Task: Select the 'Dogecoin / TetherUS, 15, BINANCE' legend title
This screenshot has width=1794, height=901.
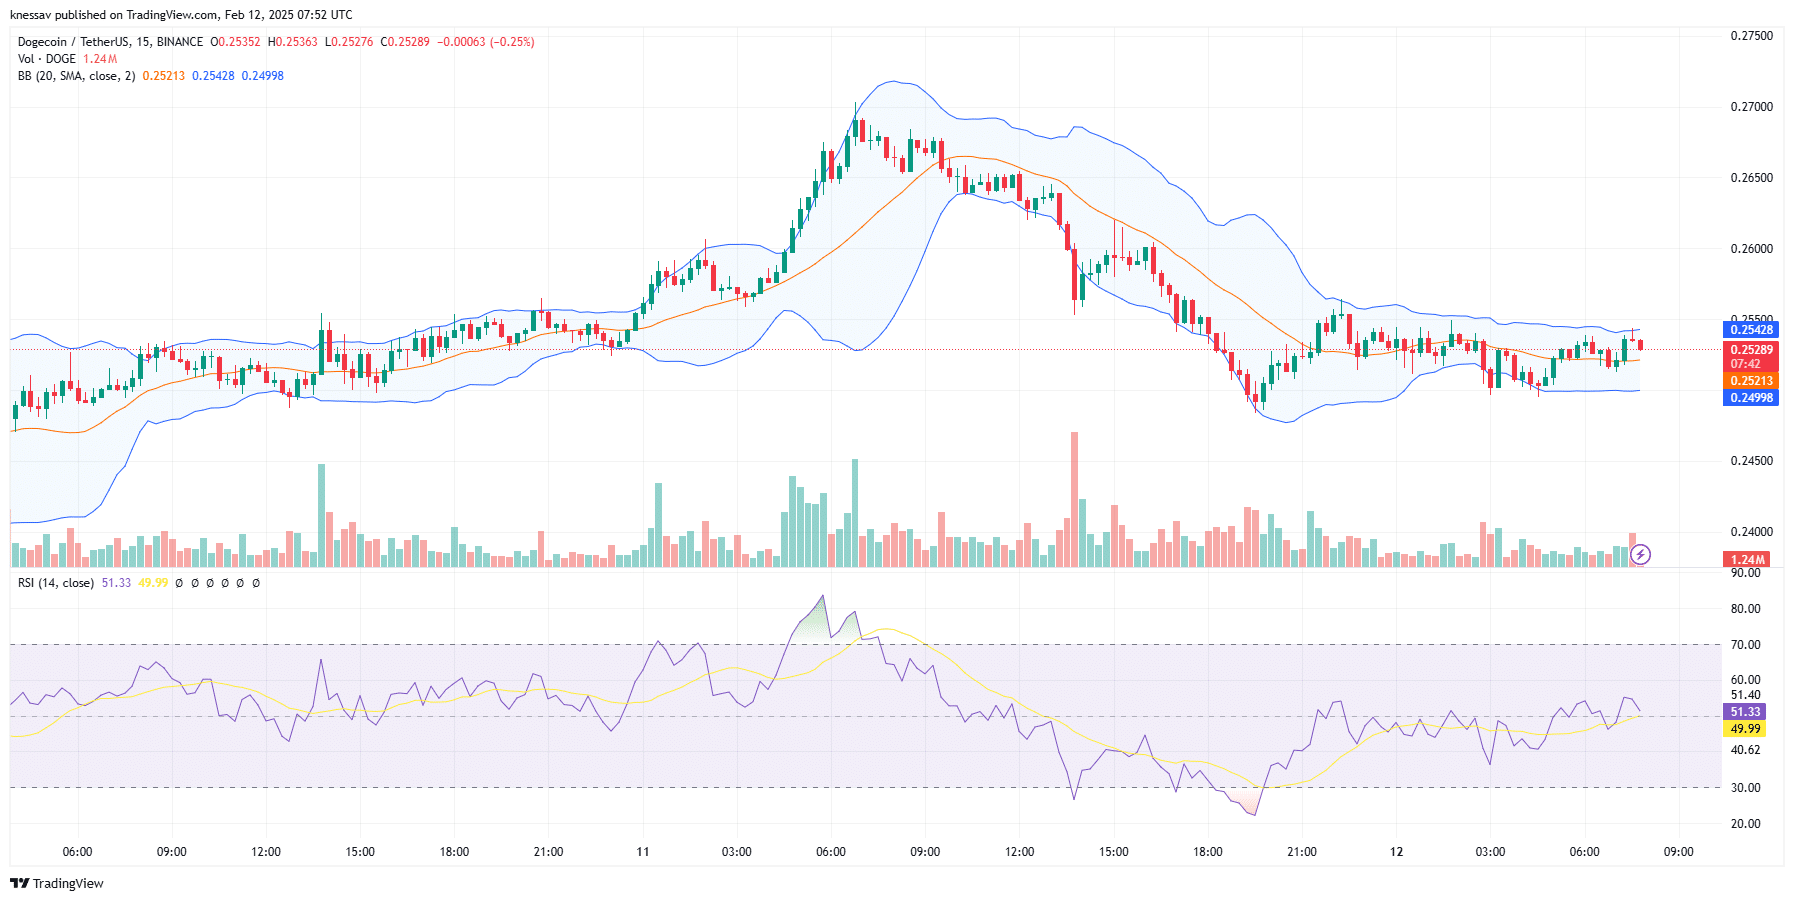Action: pyautogui.click(x=110, y=42)
